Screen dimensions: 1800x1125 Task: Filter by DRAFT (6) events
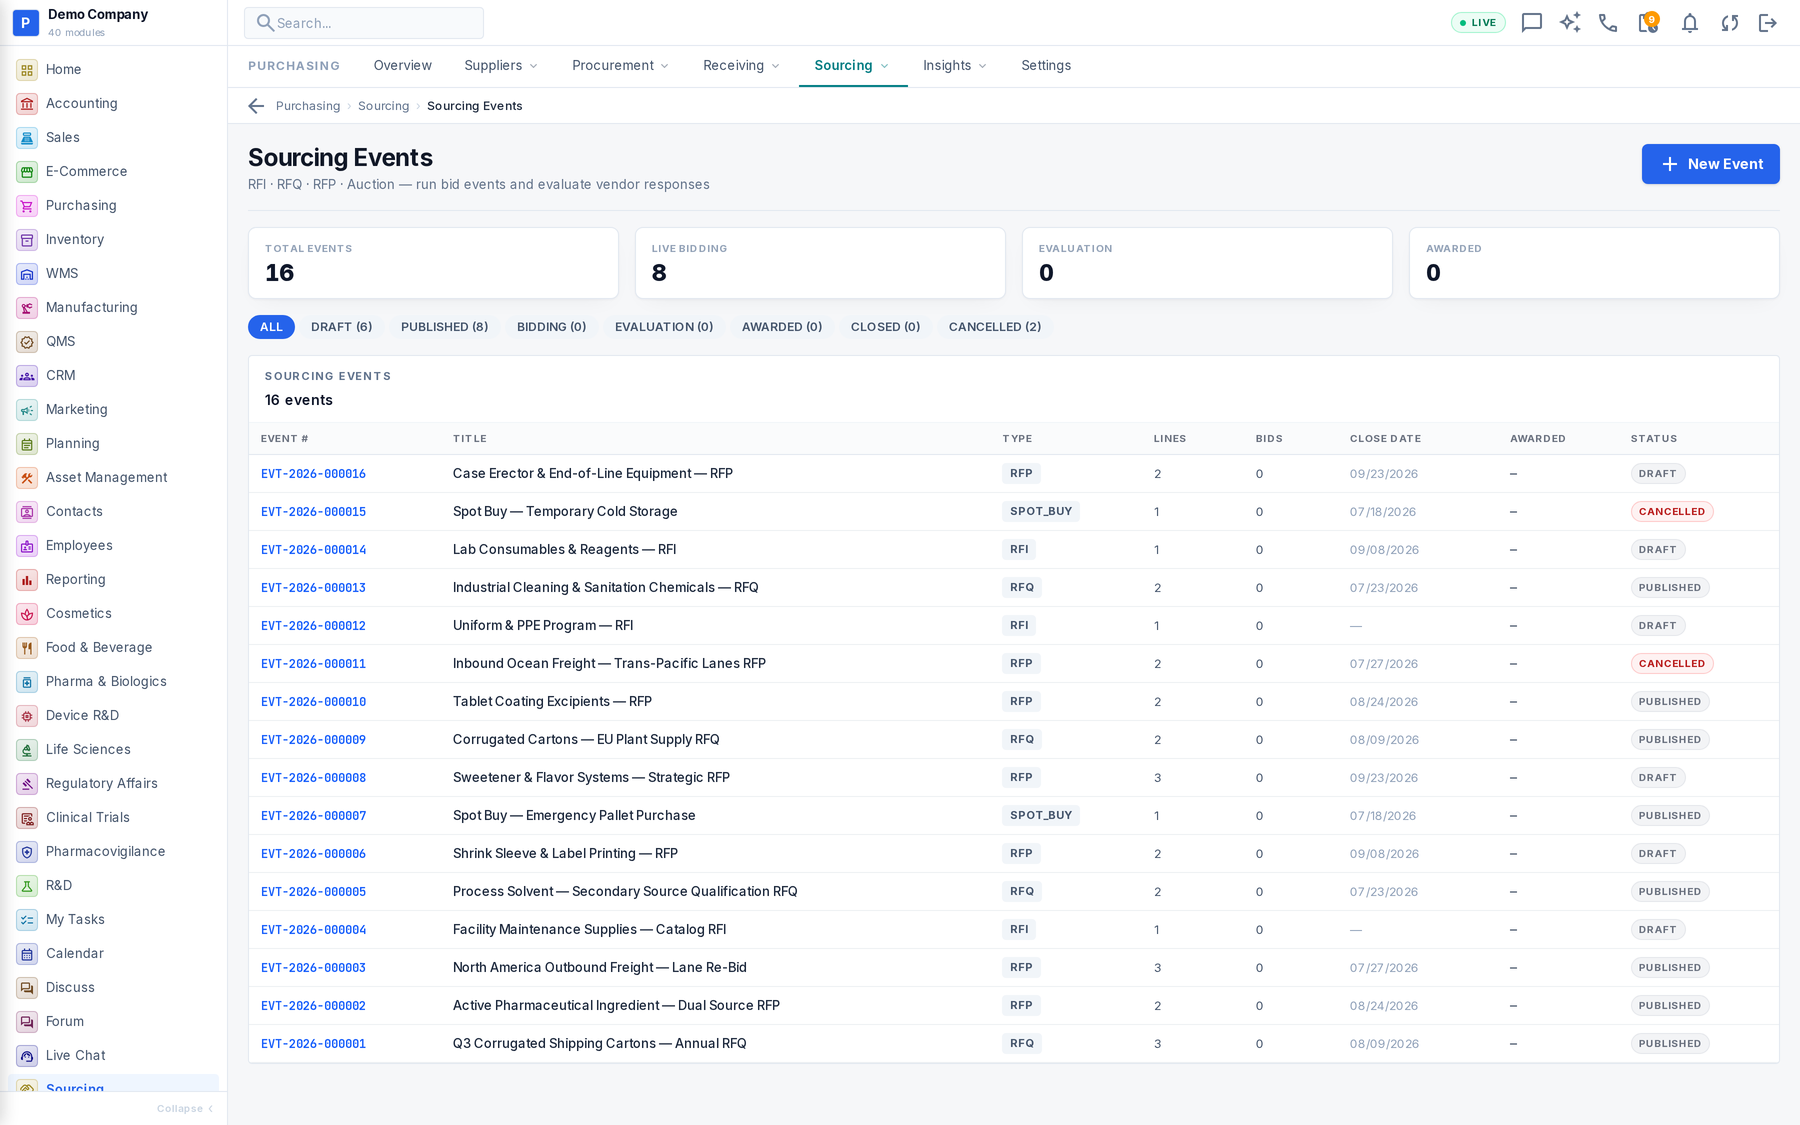(341, 327)
